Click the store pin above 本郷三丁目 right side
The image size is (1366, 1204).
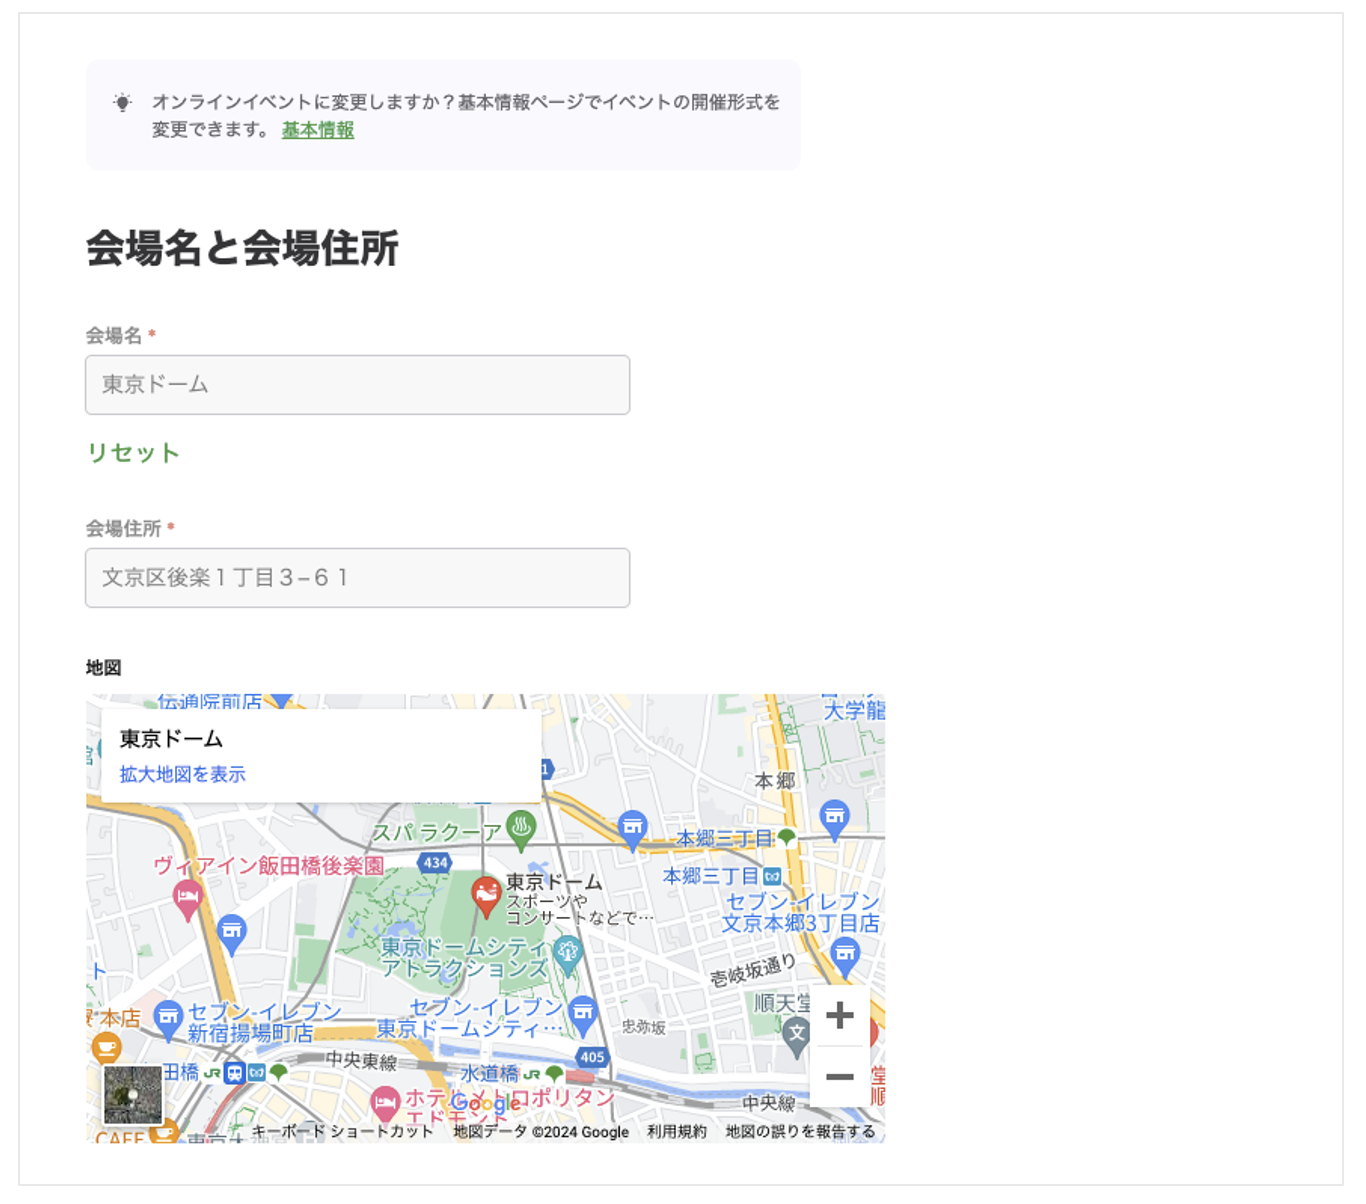(x=834, y=819)
